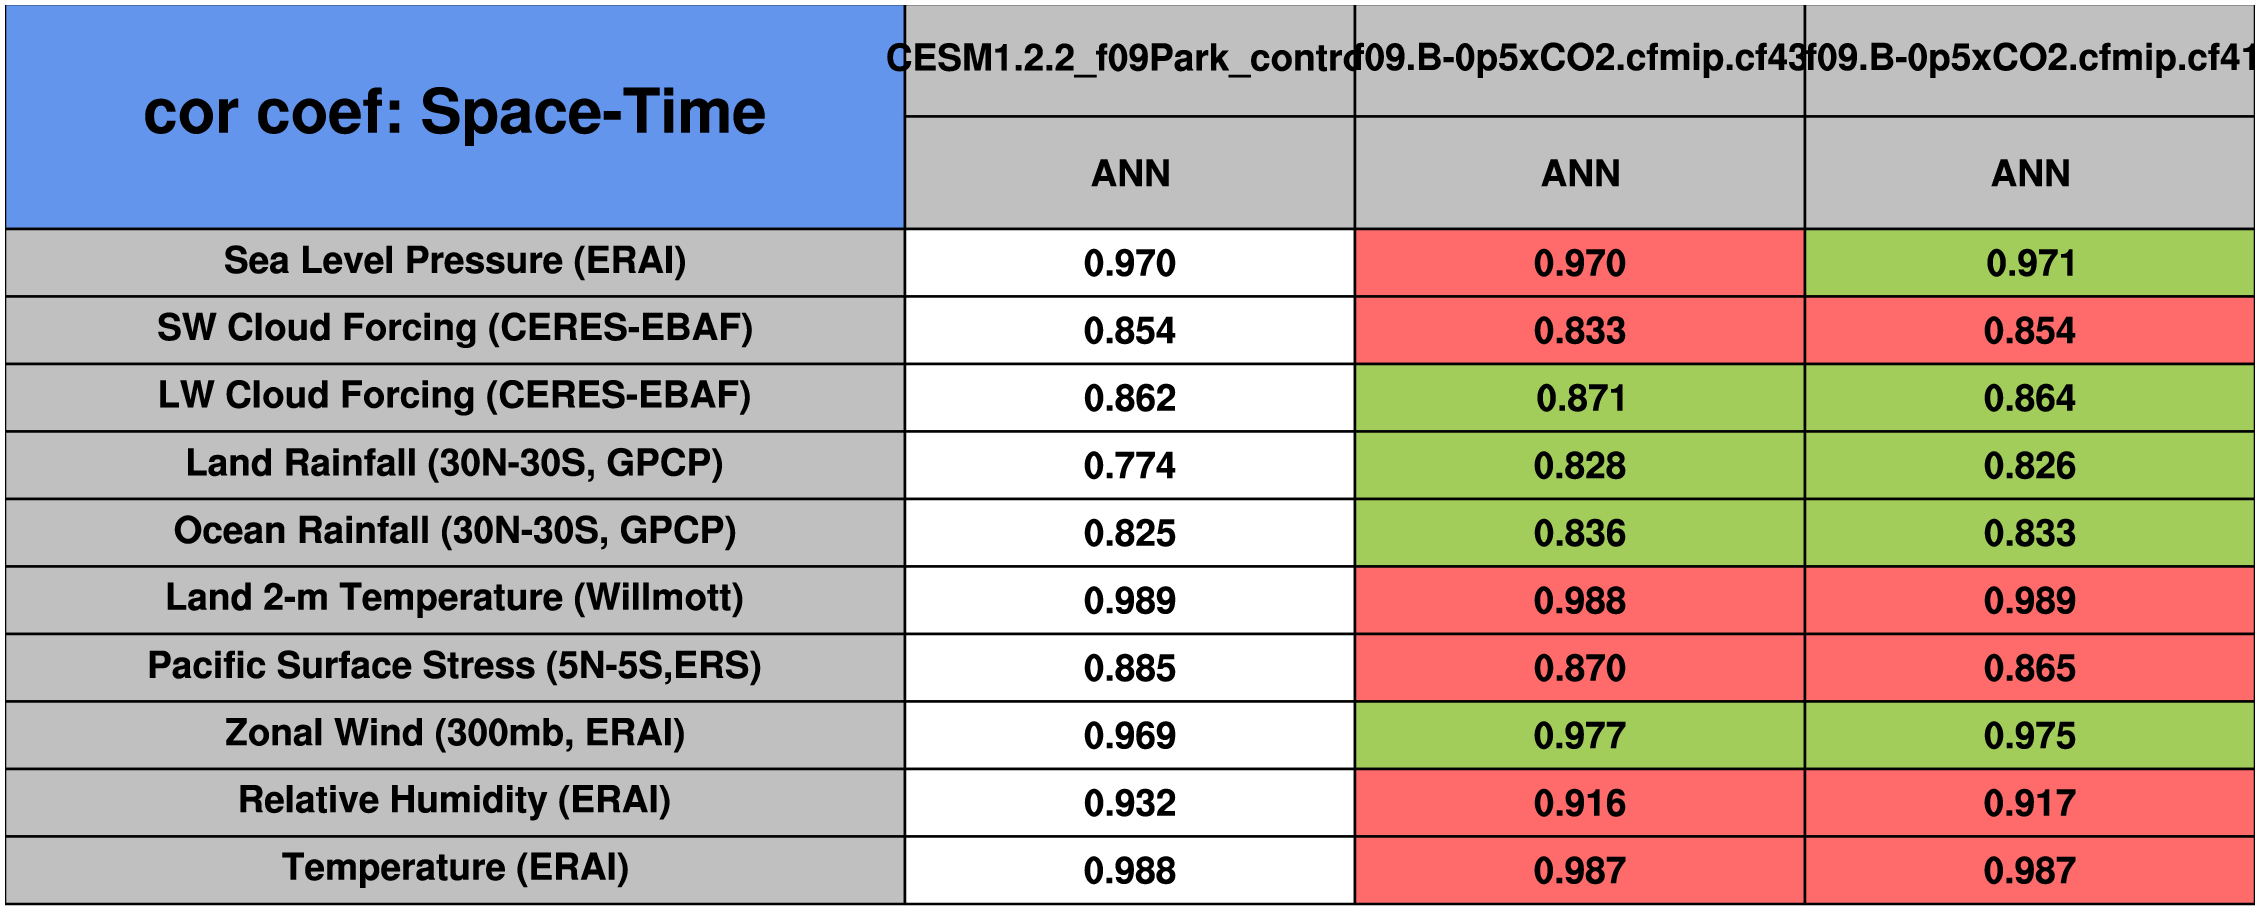Select the white 0.774 Land Rainfall cell

click(x=1129, y=466)
